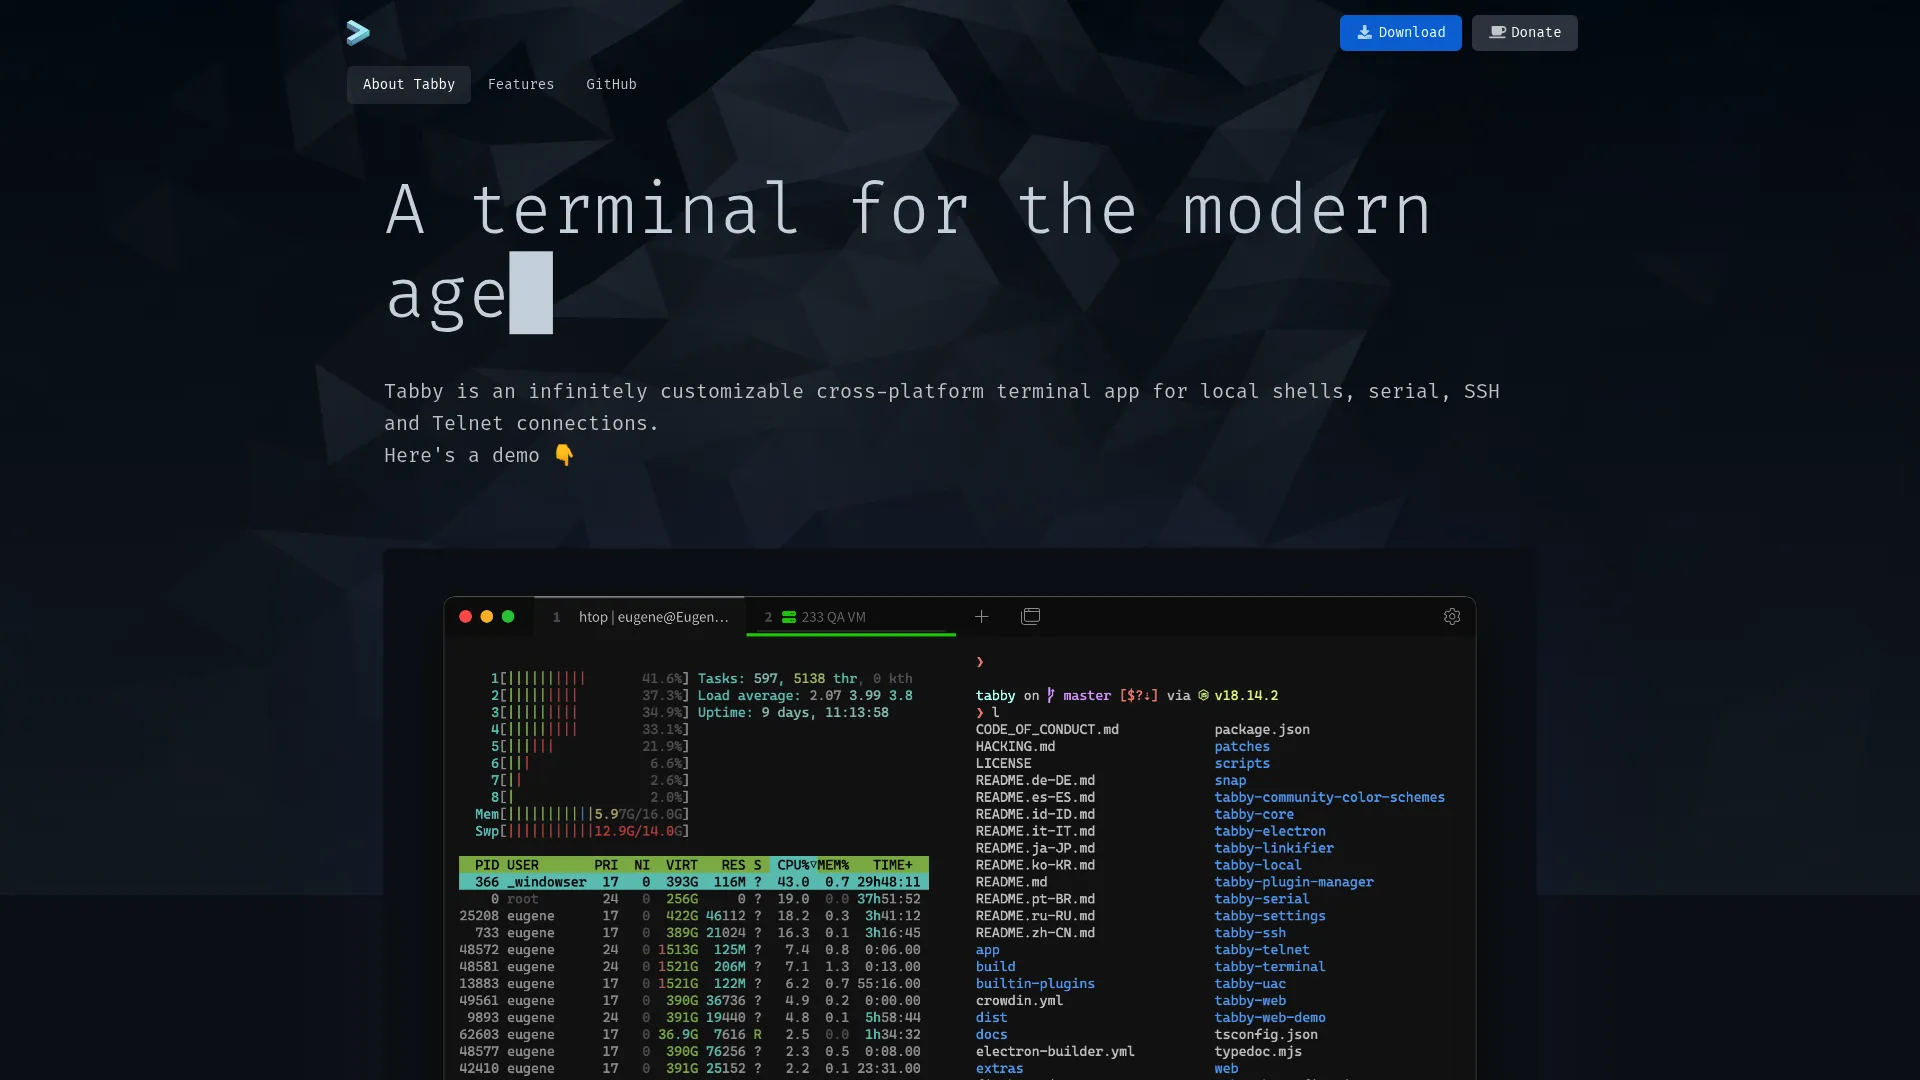Image resolution: width=1920 pixels, height=1080 pixels.
Task: Click the tabby-linkifier folder name
Action: point(1274,849)
